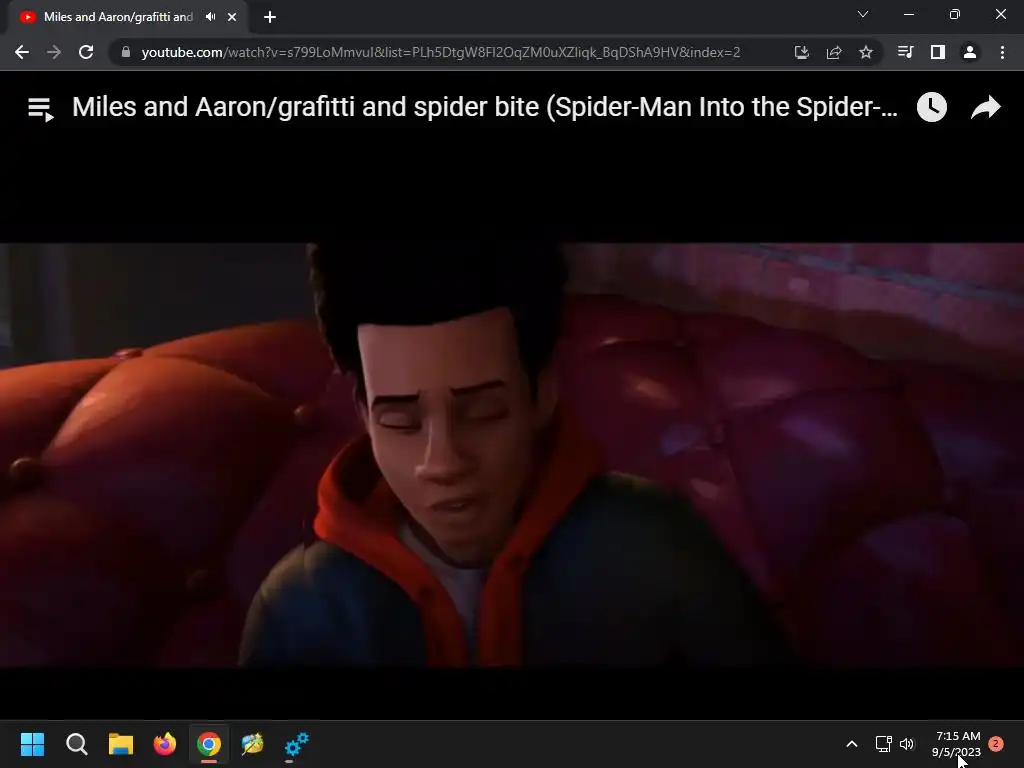Click the video frame to pause
The width and height of the screenshot is (1024, 768).
(512, 455)
